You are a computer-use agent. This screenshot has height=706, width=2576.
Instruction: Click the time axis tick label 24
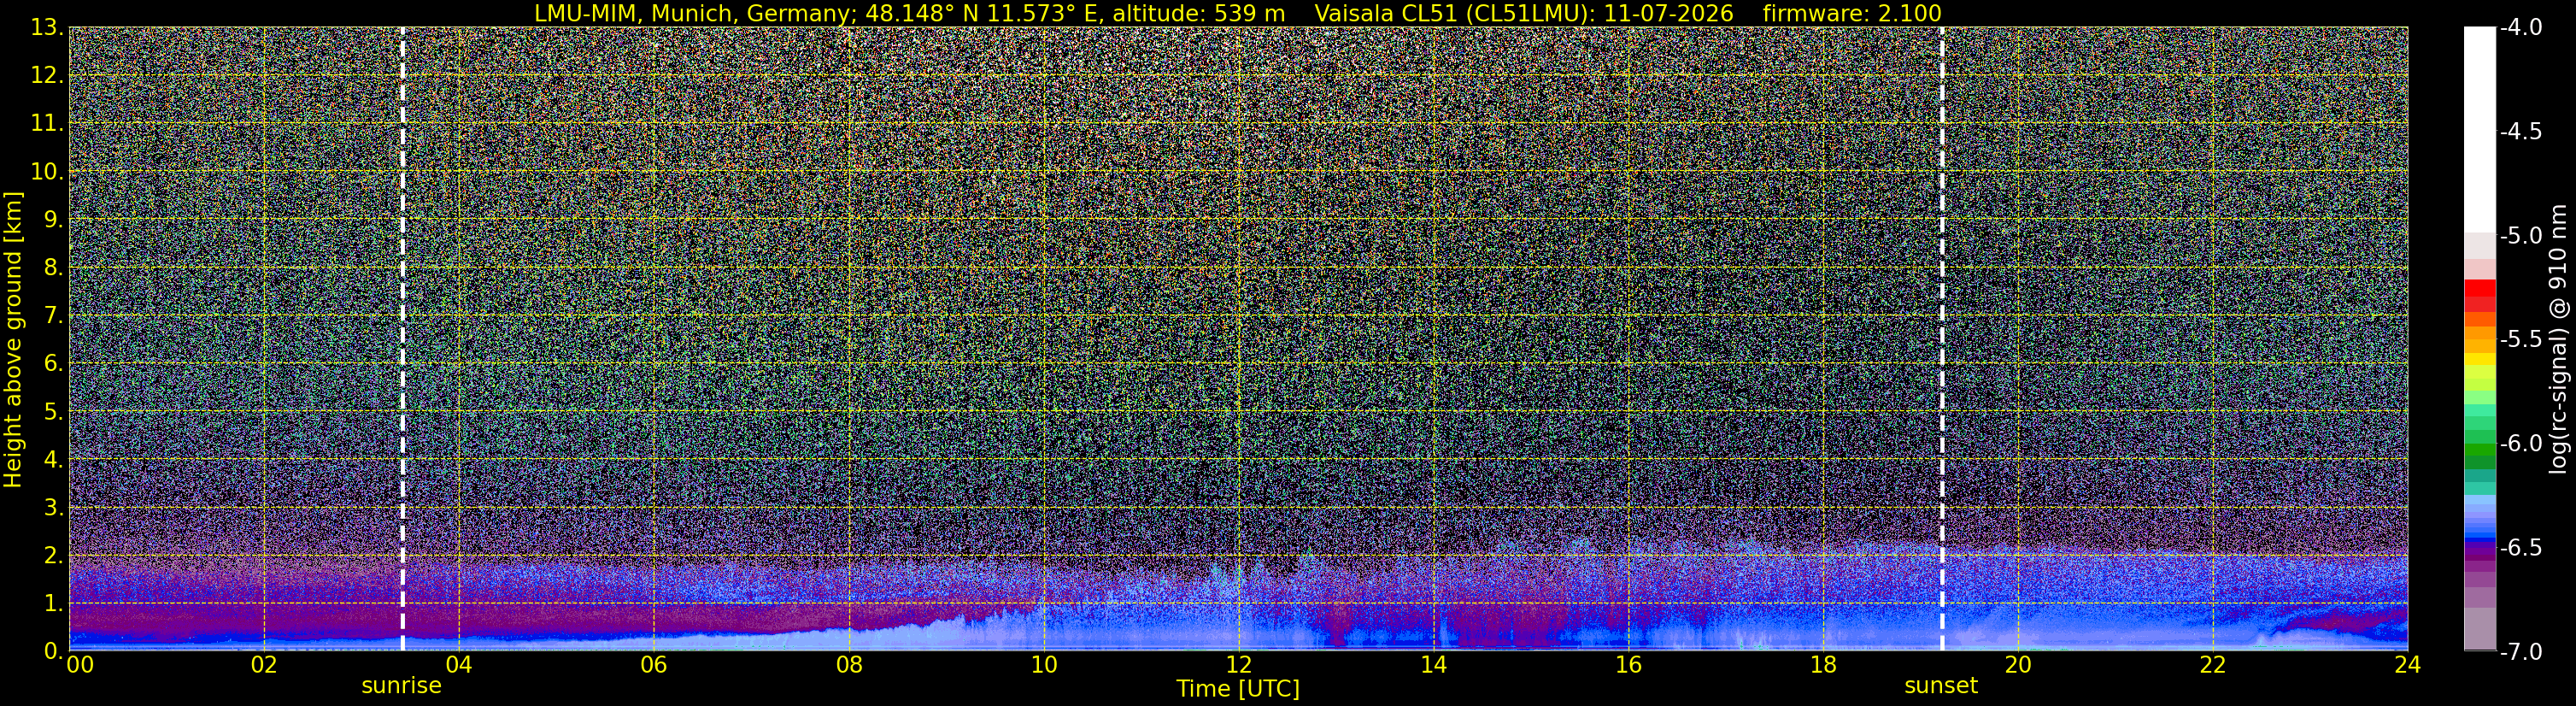coord(2407,666)
